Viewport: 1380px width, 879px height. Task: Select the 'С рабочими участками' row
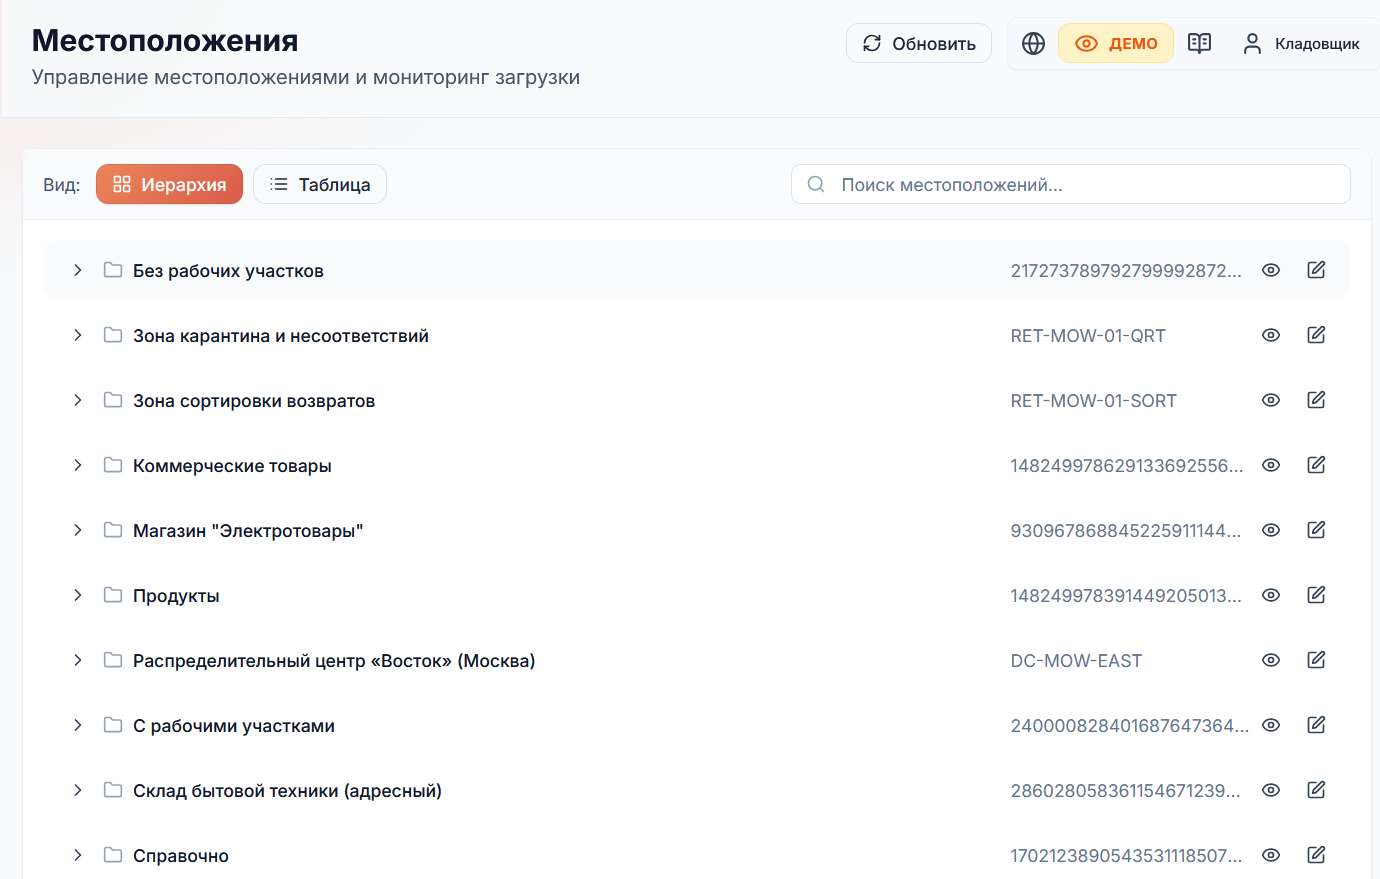[697, 725]
